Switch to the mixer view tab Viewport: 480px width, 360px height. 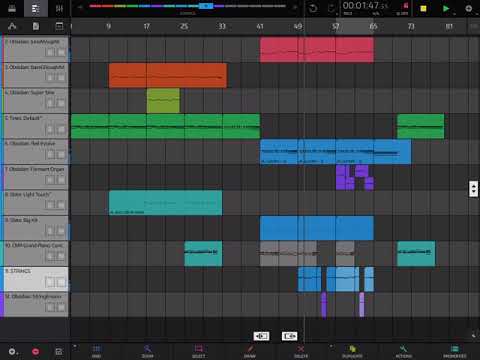coord(59,8)
